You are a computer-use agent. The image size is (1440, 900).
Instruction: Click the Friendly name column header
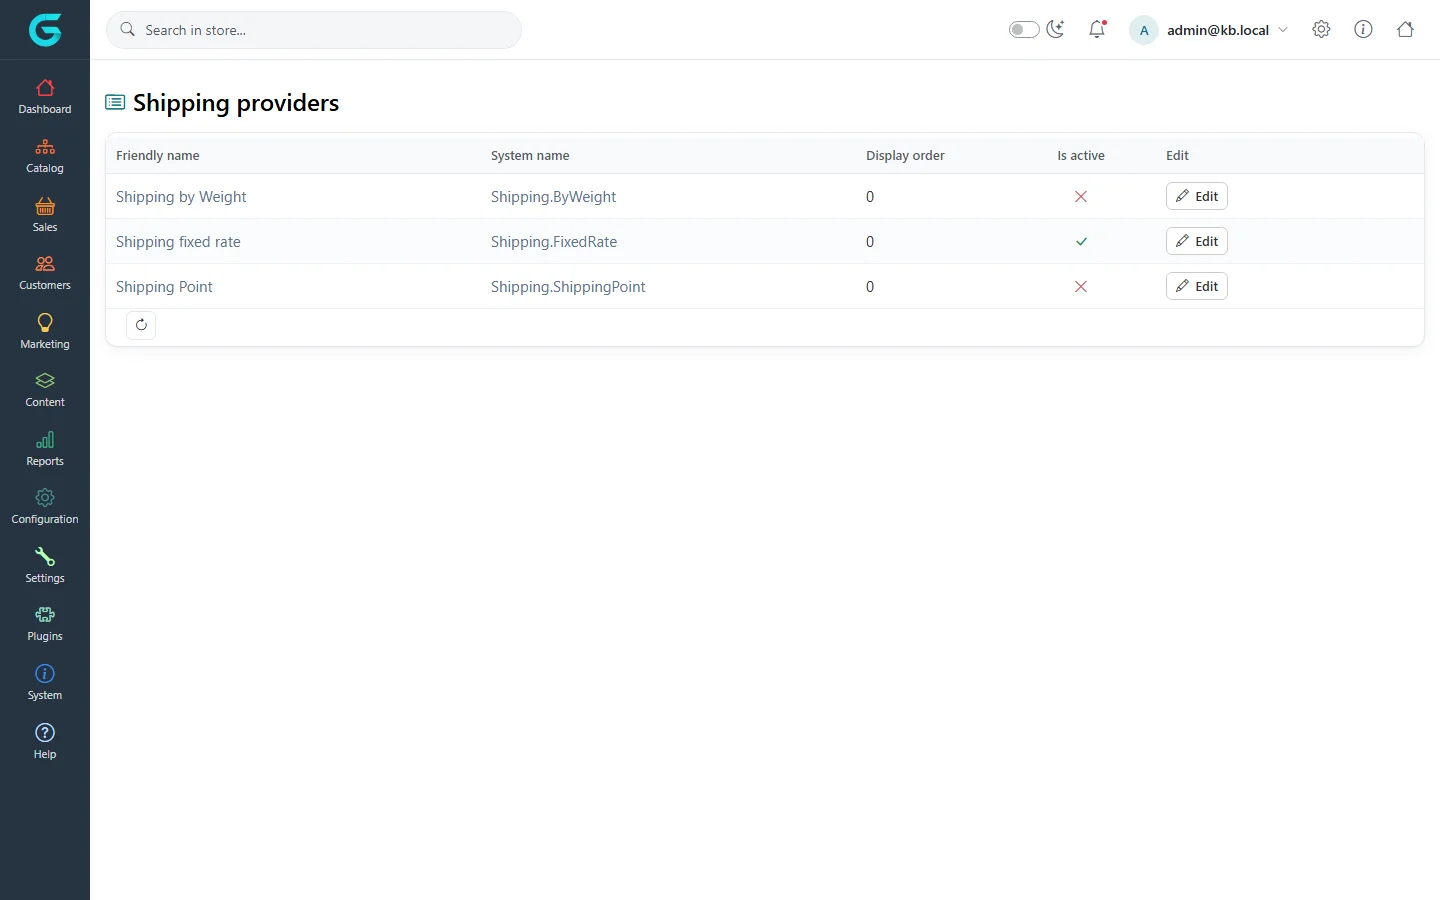click(157, 155)
